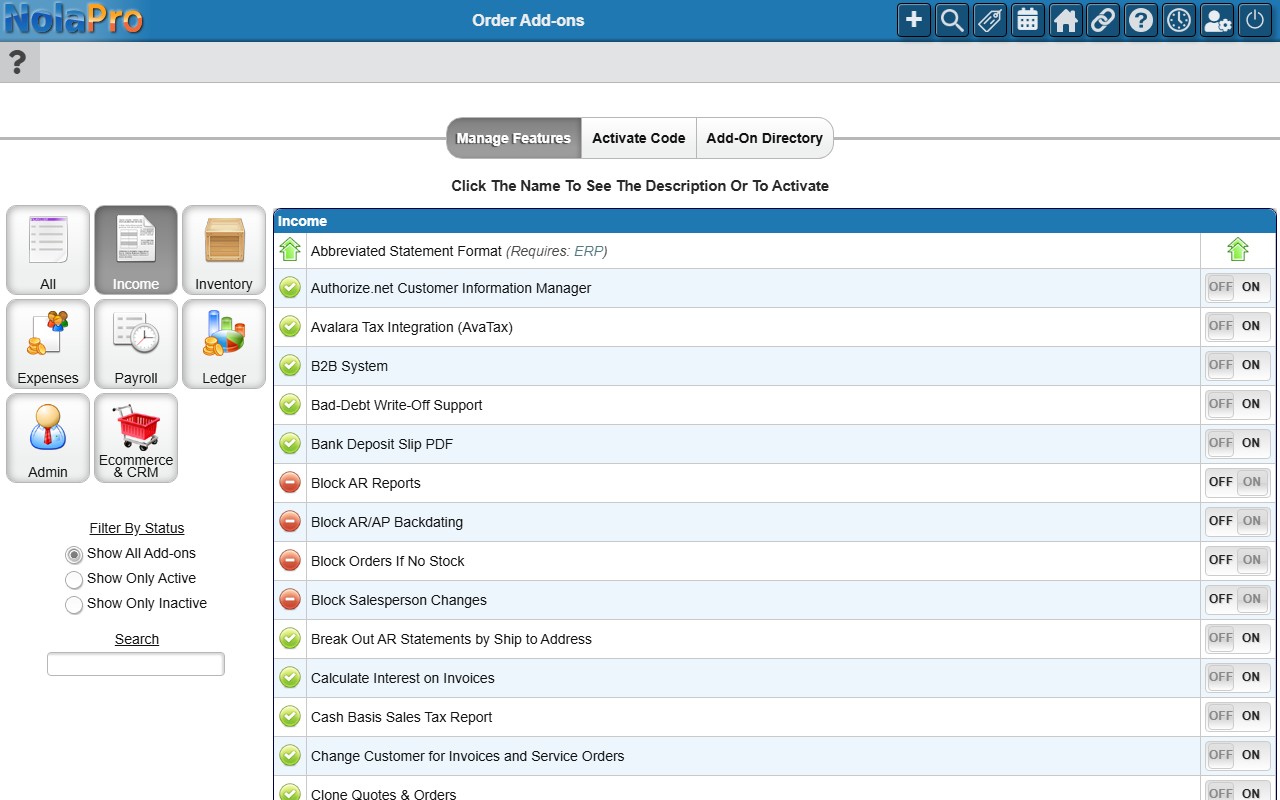The height and width of the screenshot is (800, 1280).
Task: Toggle Block AR/AP Backdating switch
Action: click(1238, 521)
